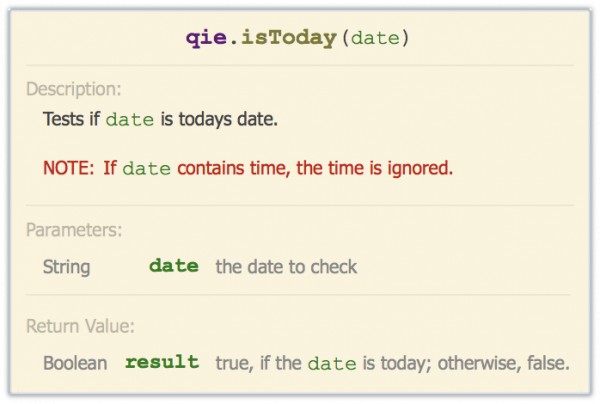Click the 'is todays date.' text
Screen dimensions: 600x404
219,119
